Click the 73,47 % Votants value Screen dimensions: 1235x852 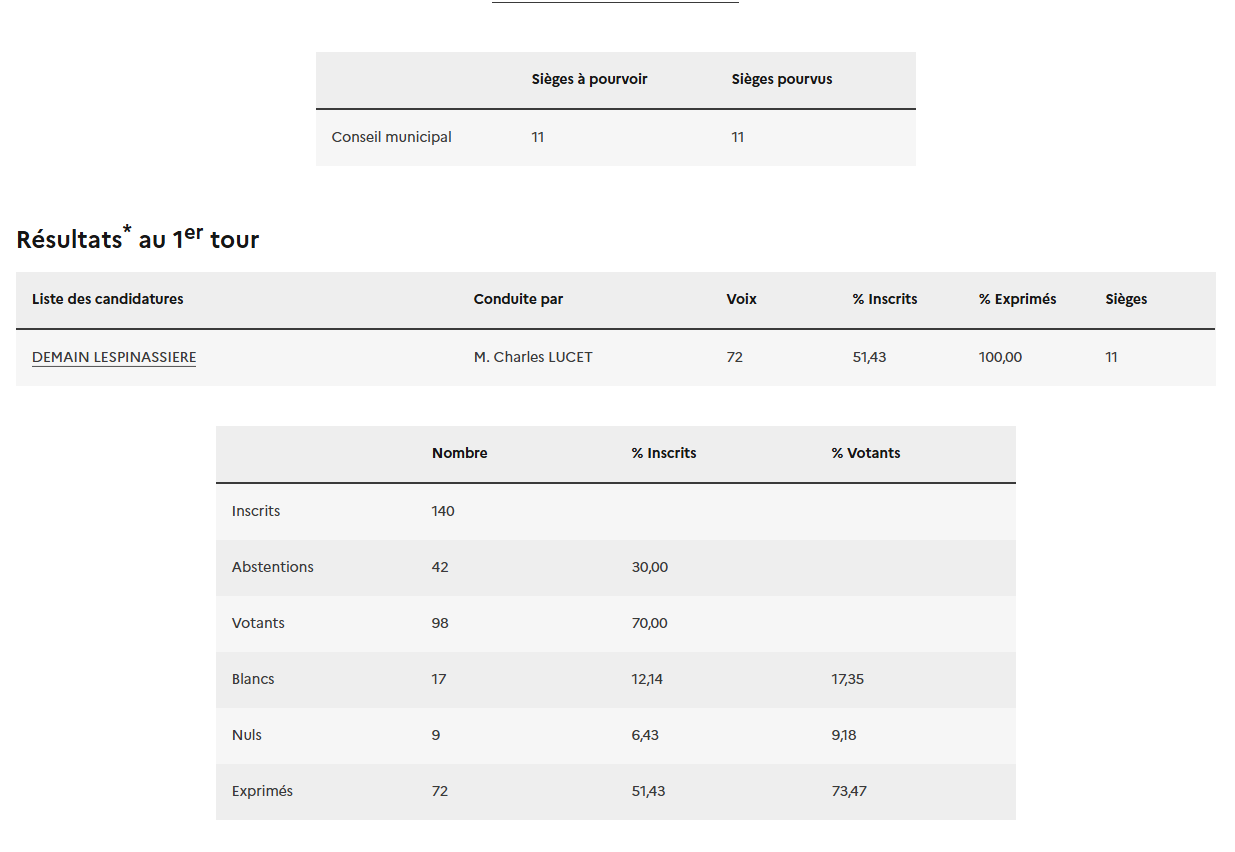tap(849, 791)
